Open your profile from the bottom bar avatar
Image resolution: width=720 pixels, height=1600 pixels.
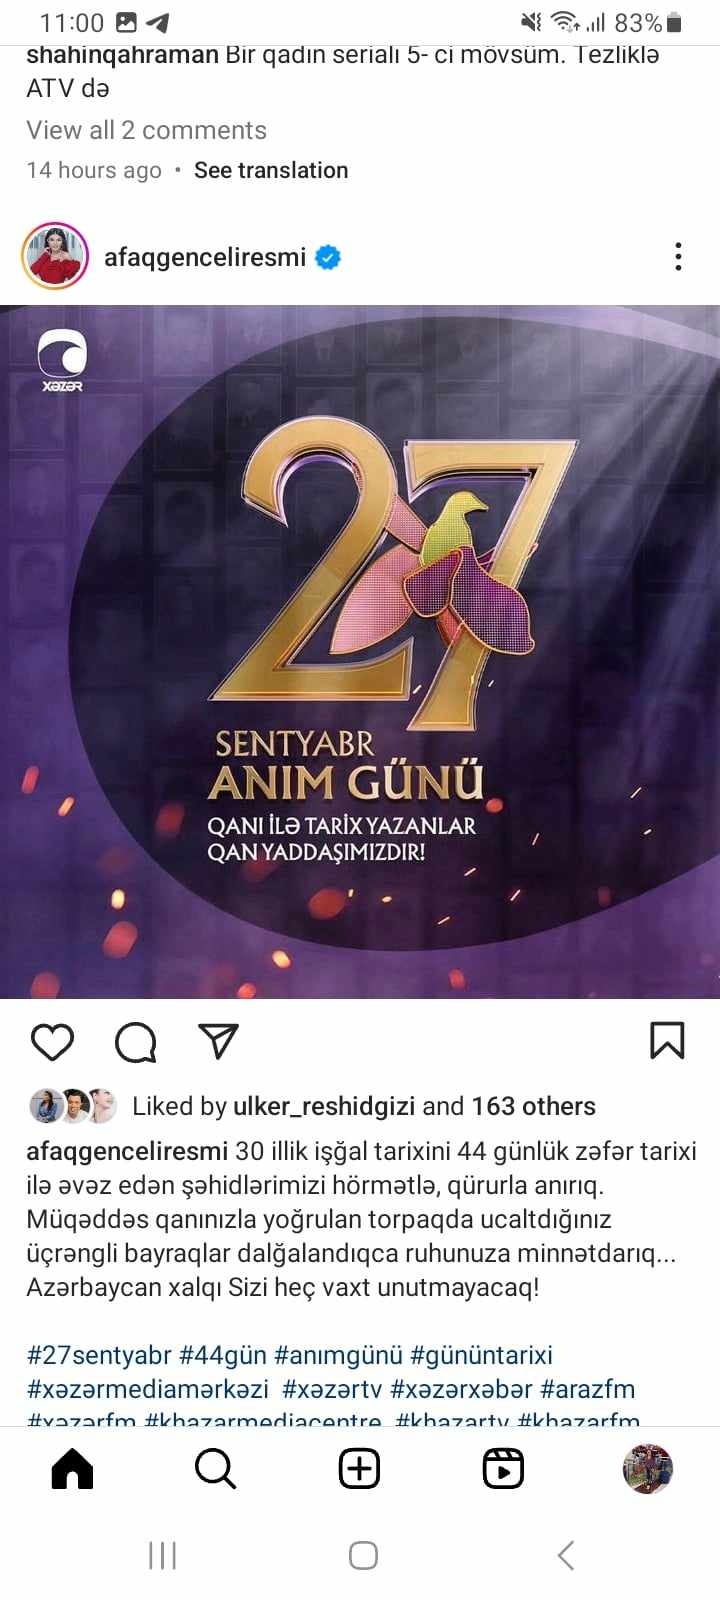point(647,1469)
